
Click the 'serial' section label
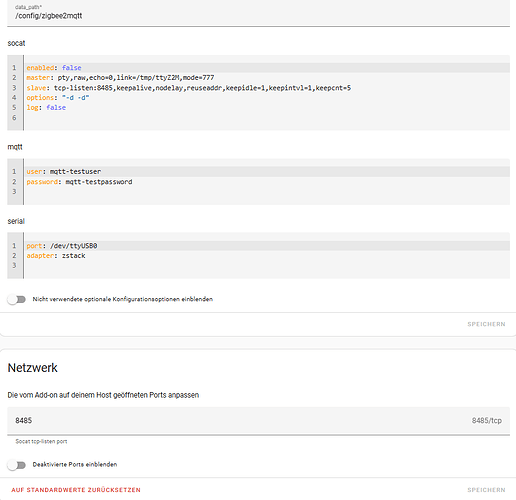click(x=16, y=221)
